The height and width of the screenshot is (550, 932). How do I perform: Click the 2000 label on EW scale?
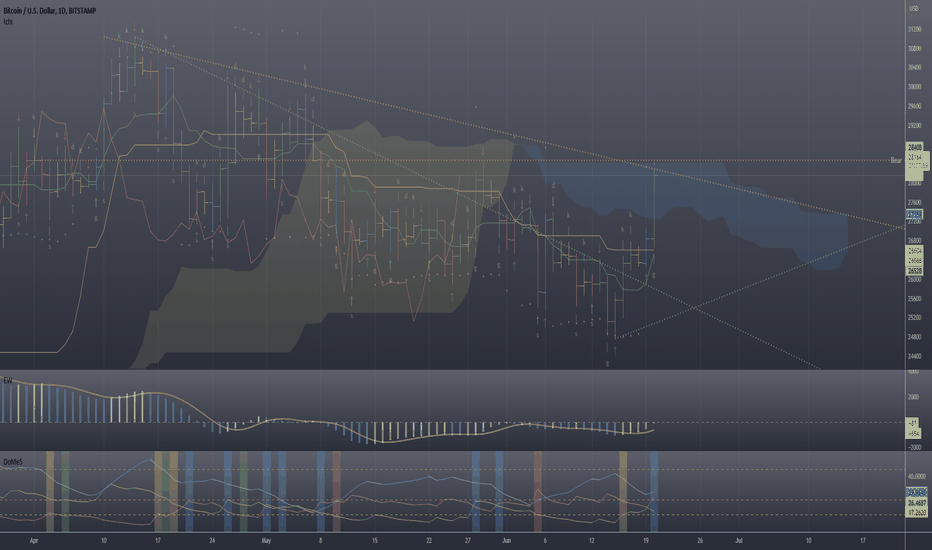tap(914, 397)
